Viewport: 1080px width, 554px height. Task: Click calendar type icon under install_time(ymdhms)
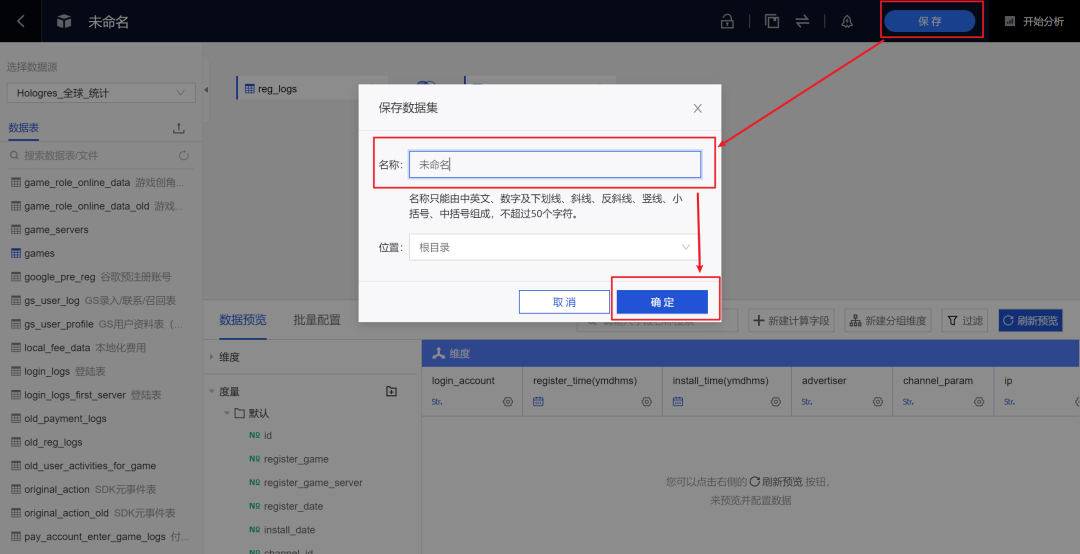pos(678,402)
